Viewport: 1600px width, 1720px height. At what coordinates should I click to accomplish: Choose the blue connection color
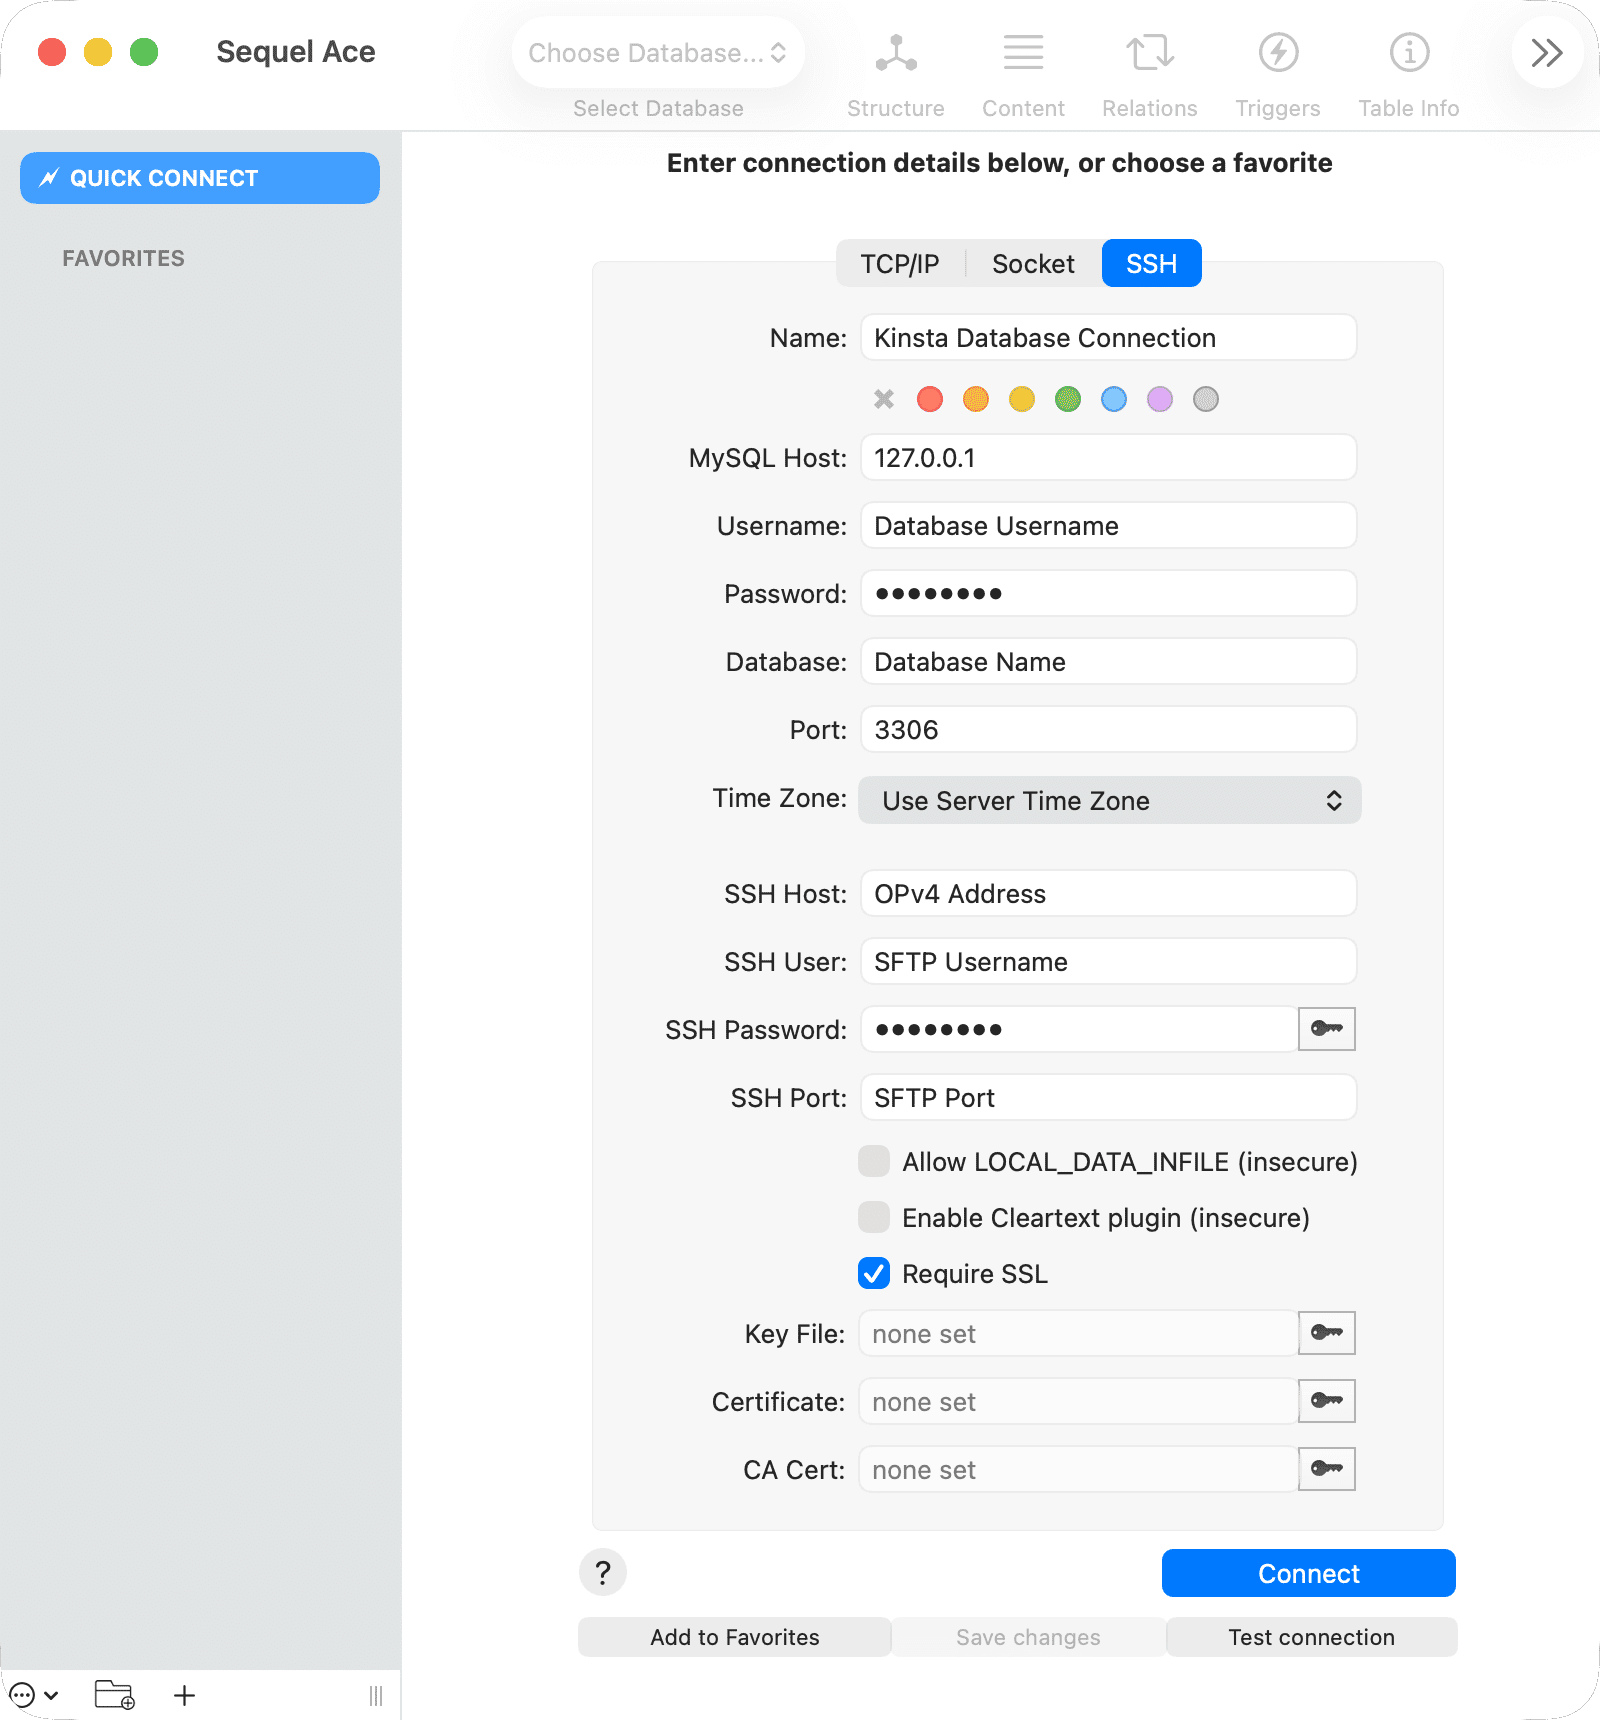coord(1114,399)
